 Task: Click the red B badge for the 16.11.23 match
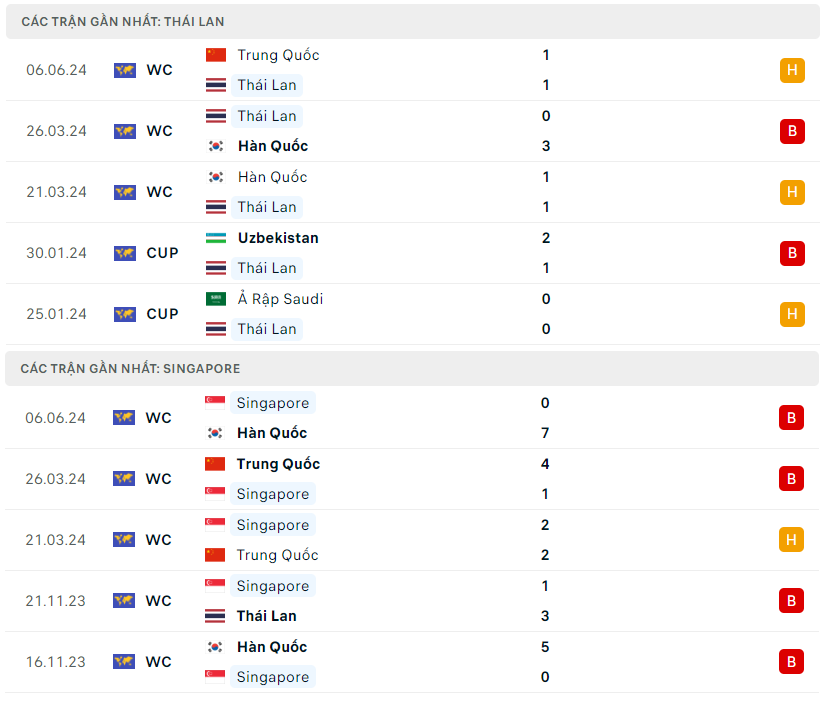tap(791, 662)
